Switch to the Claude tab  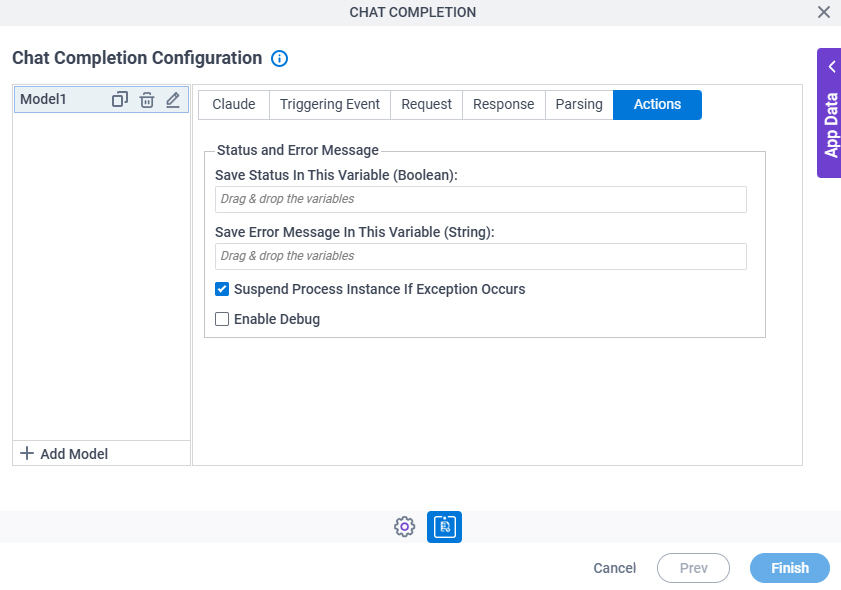point(234,105)
